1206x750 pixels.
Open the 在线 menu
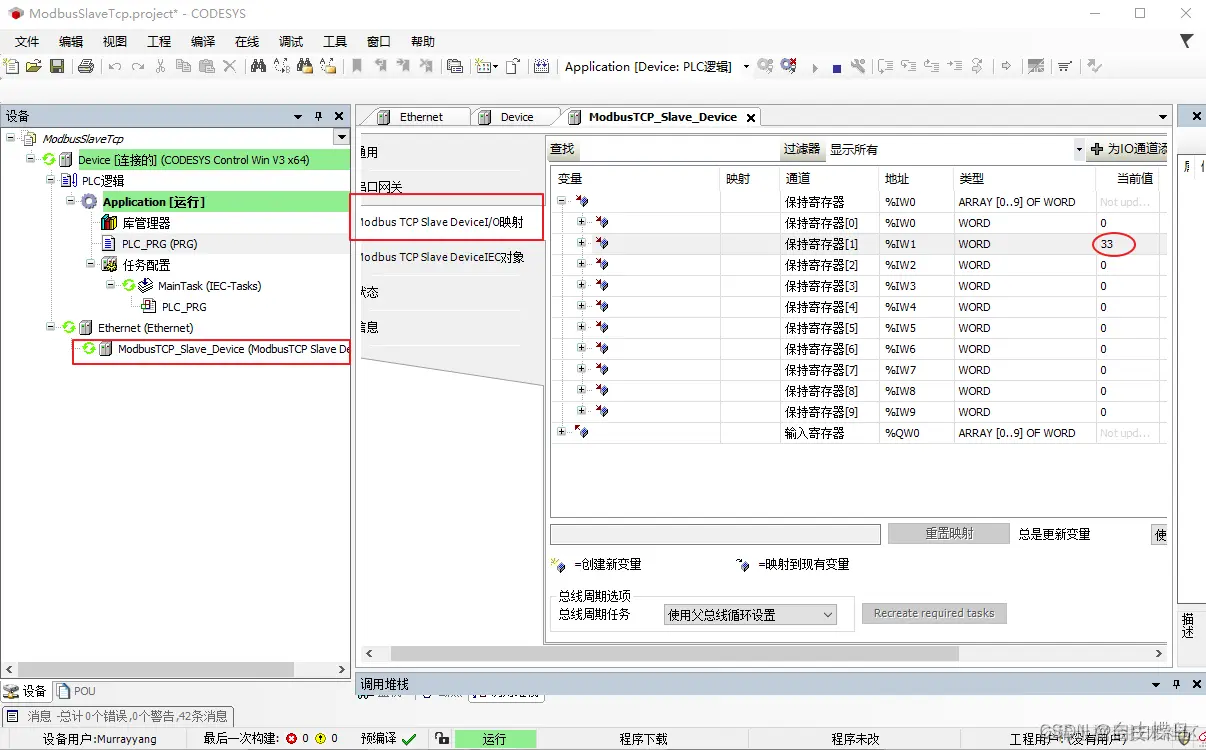tap(247, 41)
